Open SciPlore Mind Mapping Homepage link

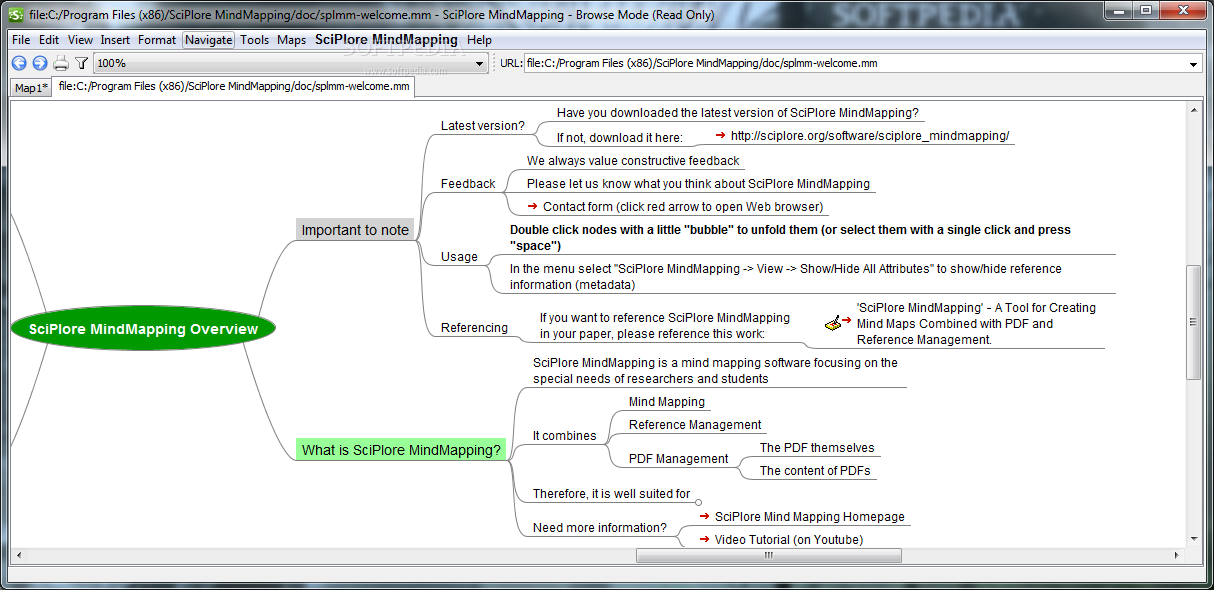[x=809, y=517]
